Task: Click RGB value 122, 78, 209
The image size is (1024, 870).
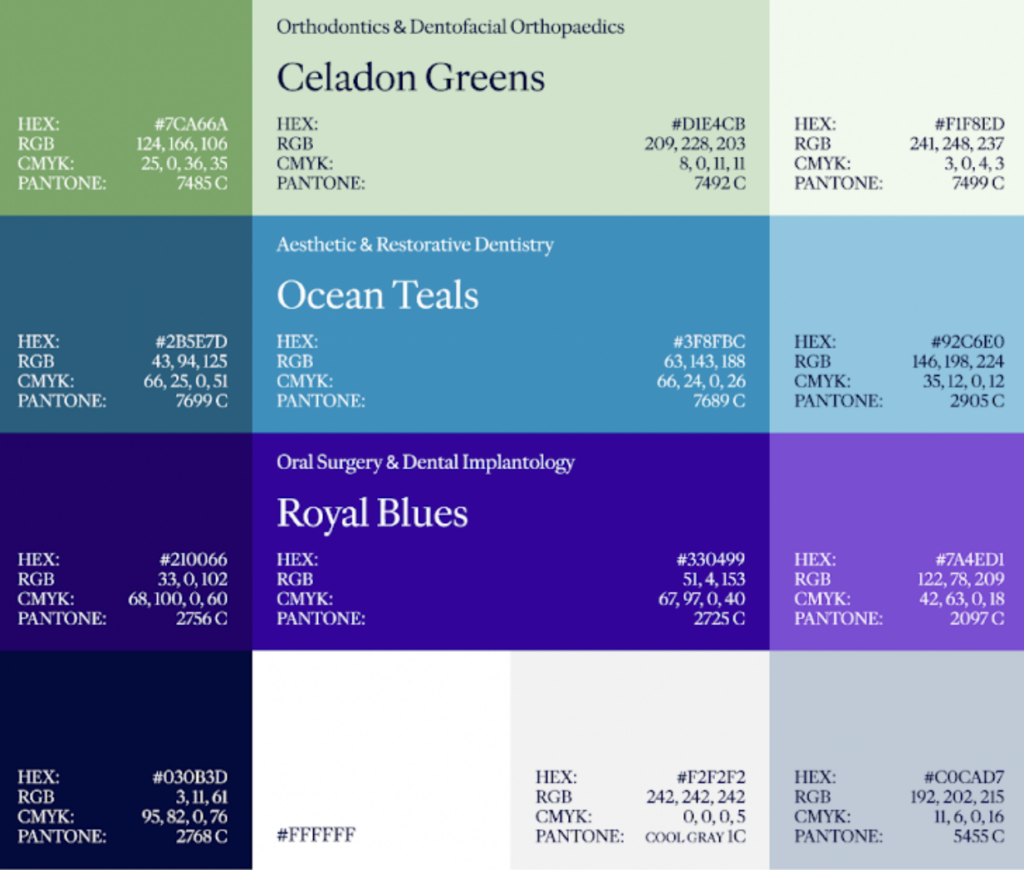Action: click(961, 579)
